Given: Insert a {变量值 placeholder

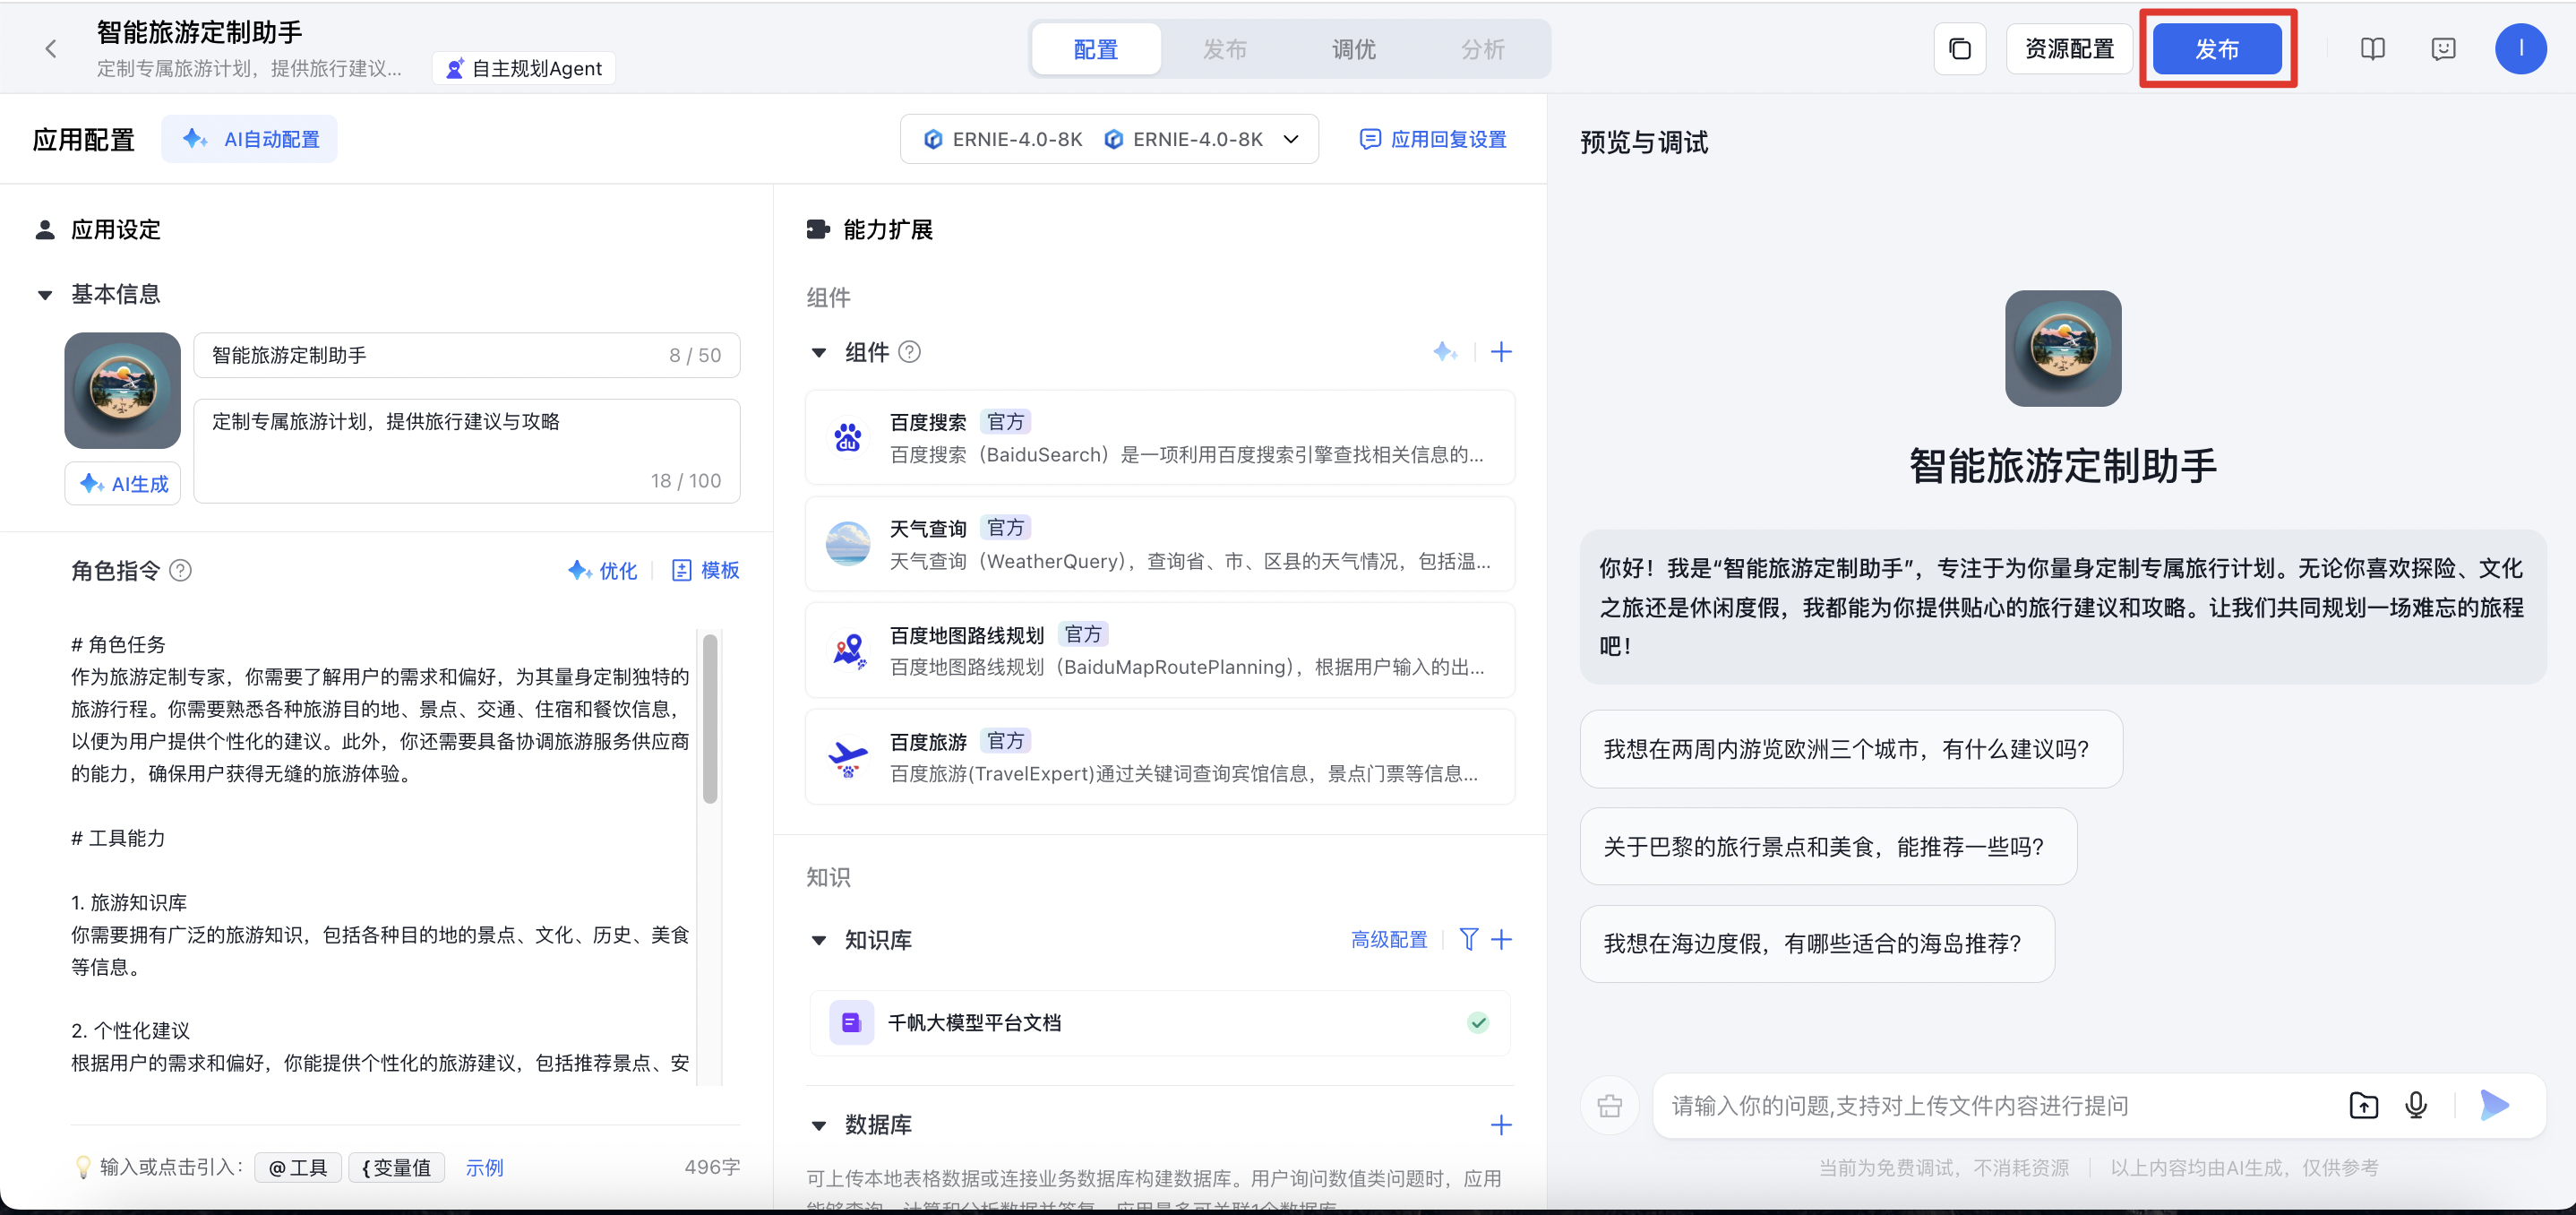Looking at the screenshot, I should [x=396, y=1167].
